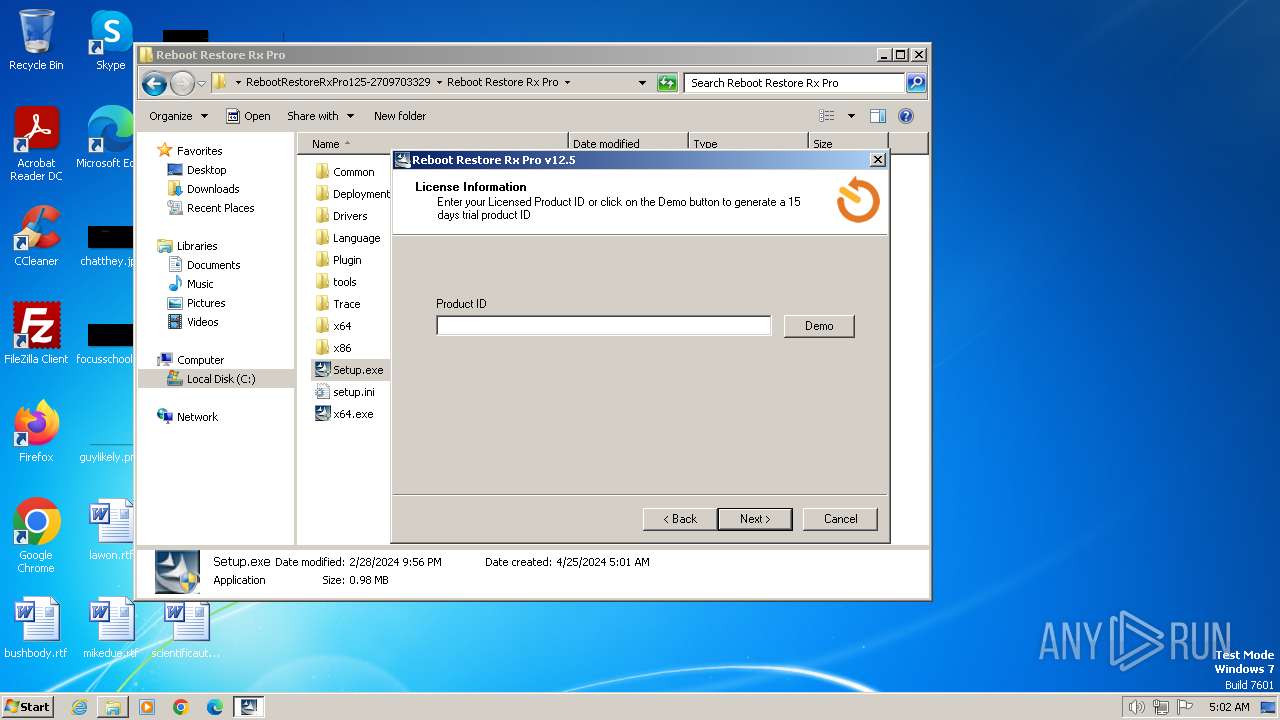Open Acrobat Reader DC shortcut
1280x720 pixels.
tap(36, 144)
